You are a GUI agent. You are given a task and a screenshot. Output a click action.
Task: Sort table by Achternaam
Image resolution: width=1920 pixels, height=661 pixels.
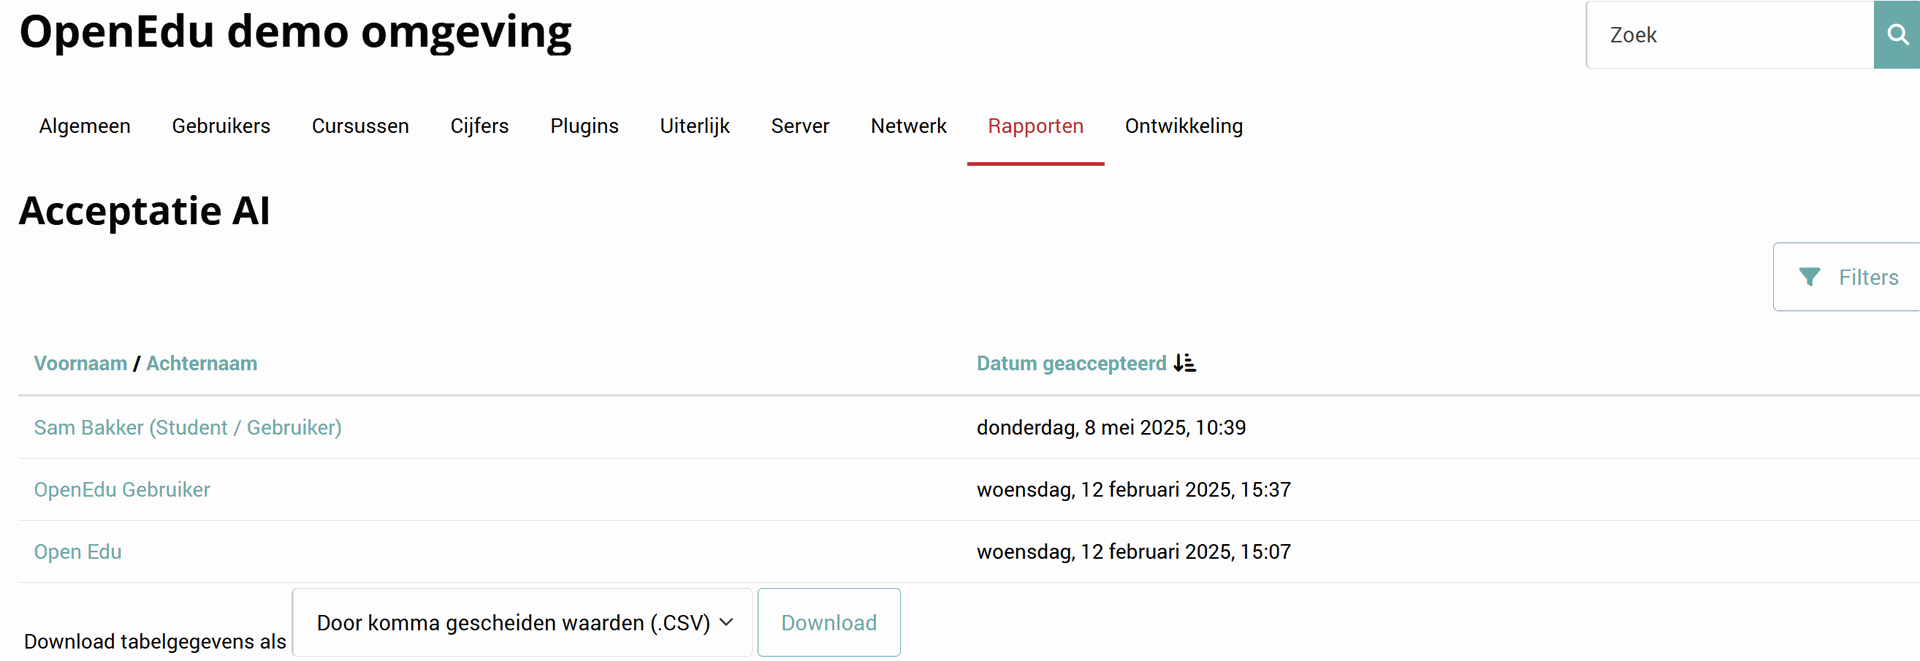click(x=201, y=363)
